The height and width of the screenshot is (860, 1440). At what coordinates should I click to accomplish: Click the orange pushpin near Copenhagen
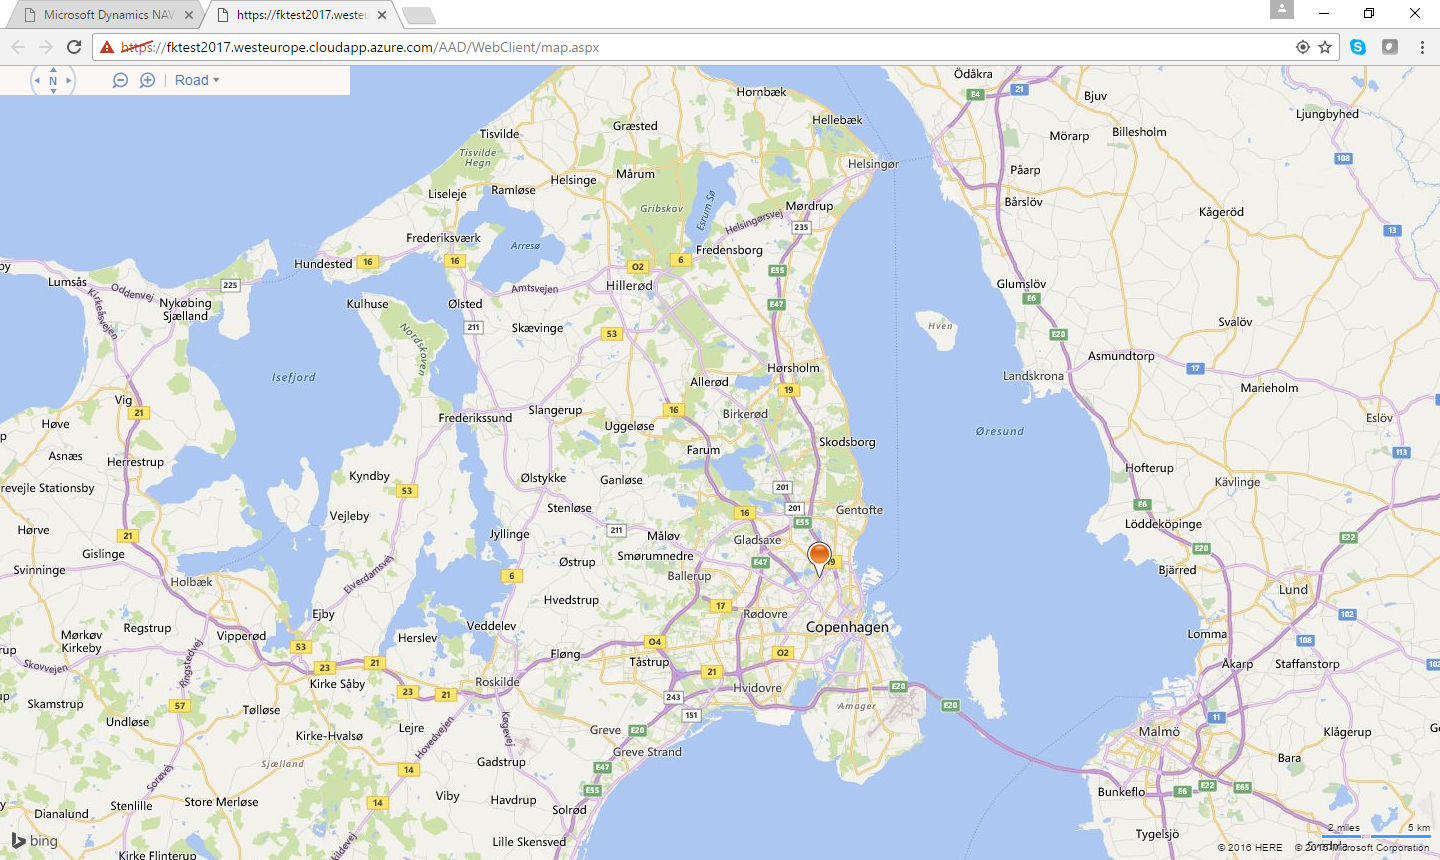[819, 556]
